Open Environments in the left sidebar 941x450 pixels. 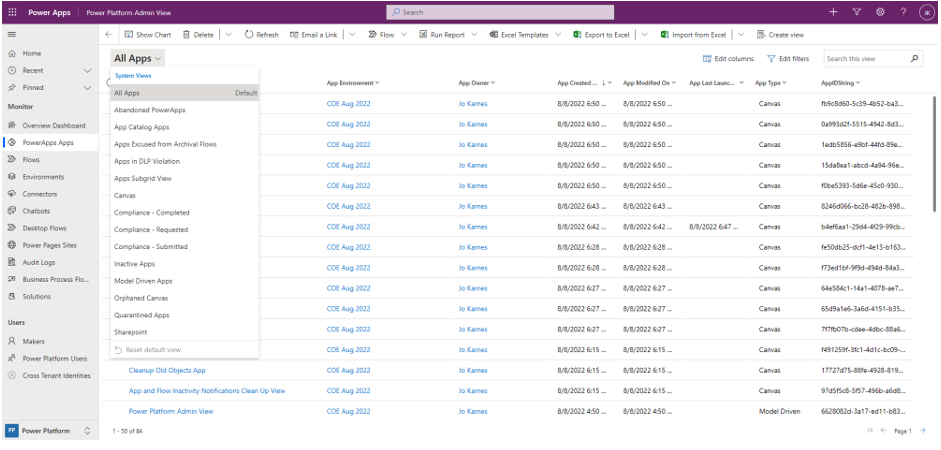(43, 177)
